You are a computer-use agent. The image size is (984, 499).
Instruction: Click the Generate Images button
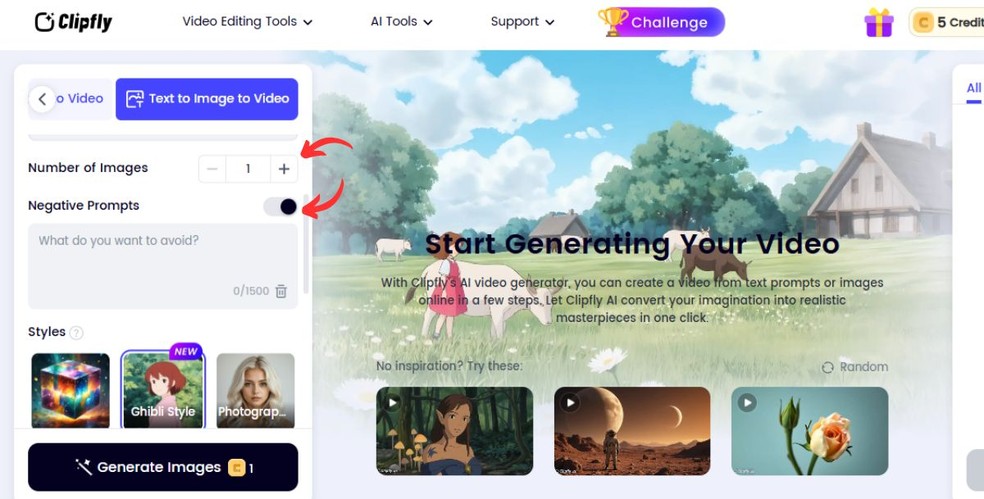pos(163,467)
